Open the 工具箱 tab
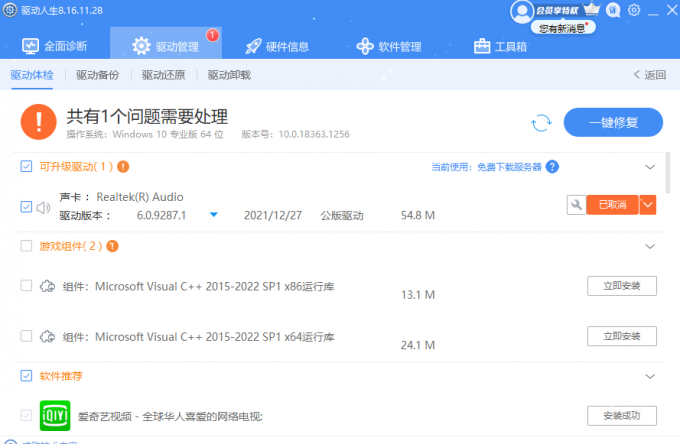 pos(500,46)
